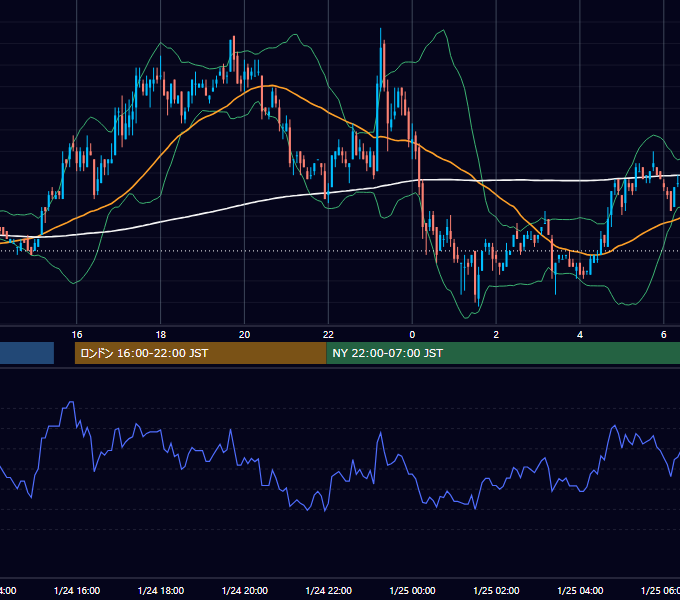Click hour label 6 on the upper axis
Image resolution: width=680 pixels, height=600 pixels.
point(664,335)
